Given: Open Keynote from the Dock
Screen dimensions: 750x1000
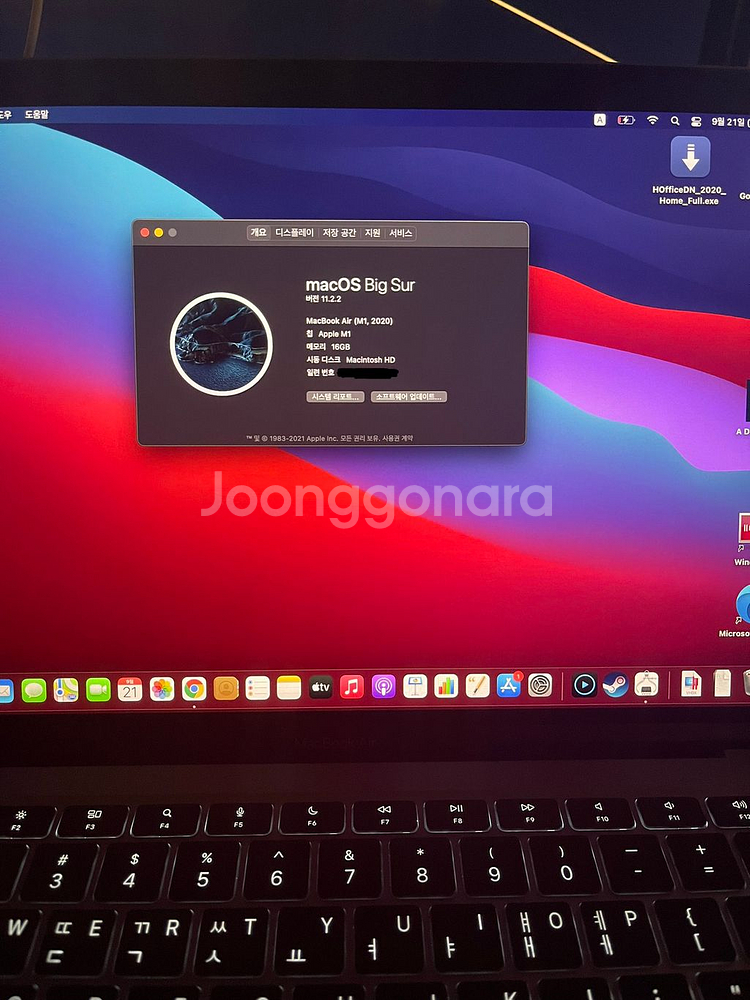Looking at the screenshot, I should coord(415,686).
